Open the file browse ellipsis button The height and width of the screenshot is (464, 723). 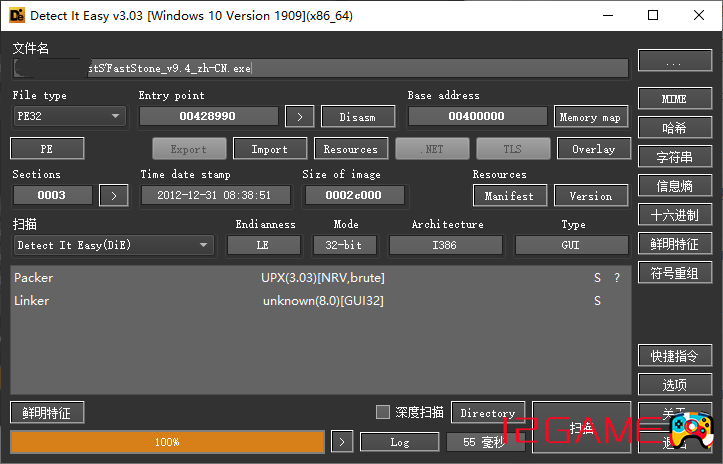673,62
